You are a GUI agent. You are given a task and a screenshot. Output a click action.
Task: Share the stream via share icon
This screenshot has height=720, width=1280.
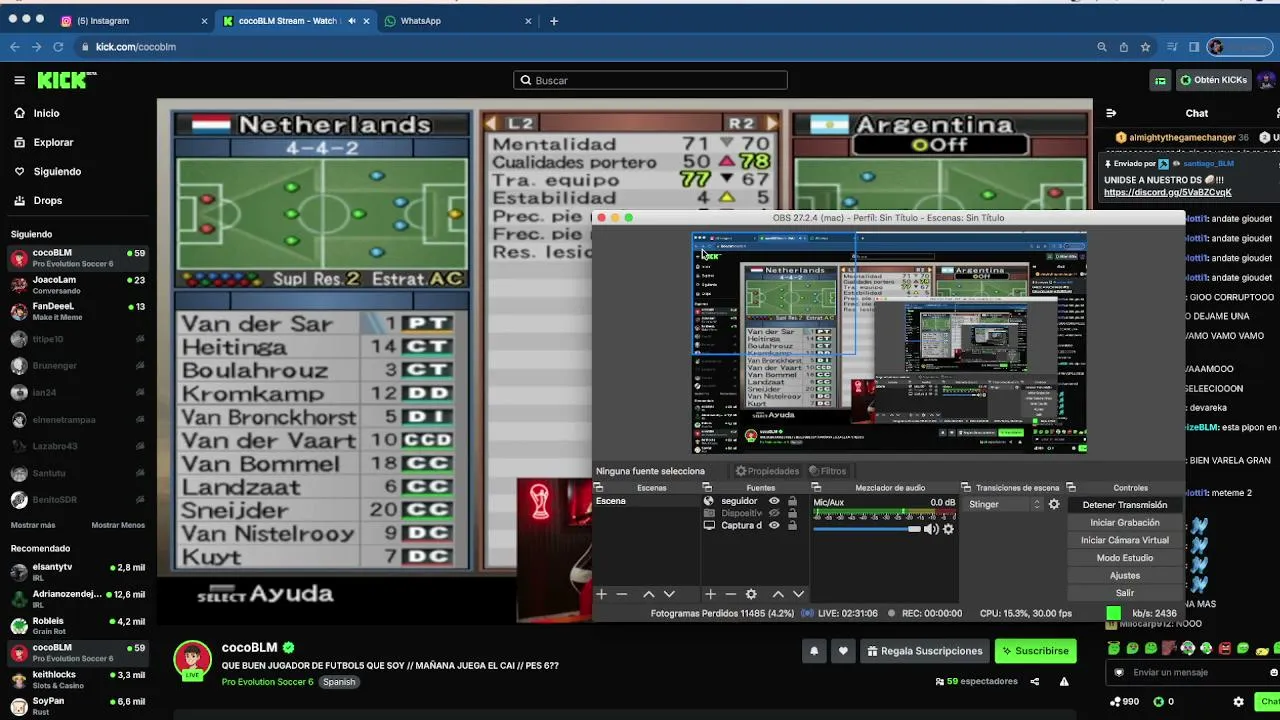point(1035,682)
